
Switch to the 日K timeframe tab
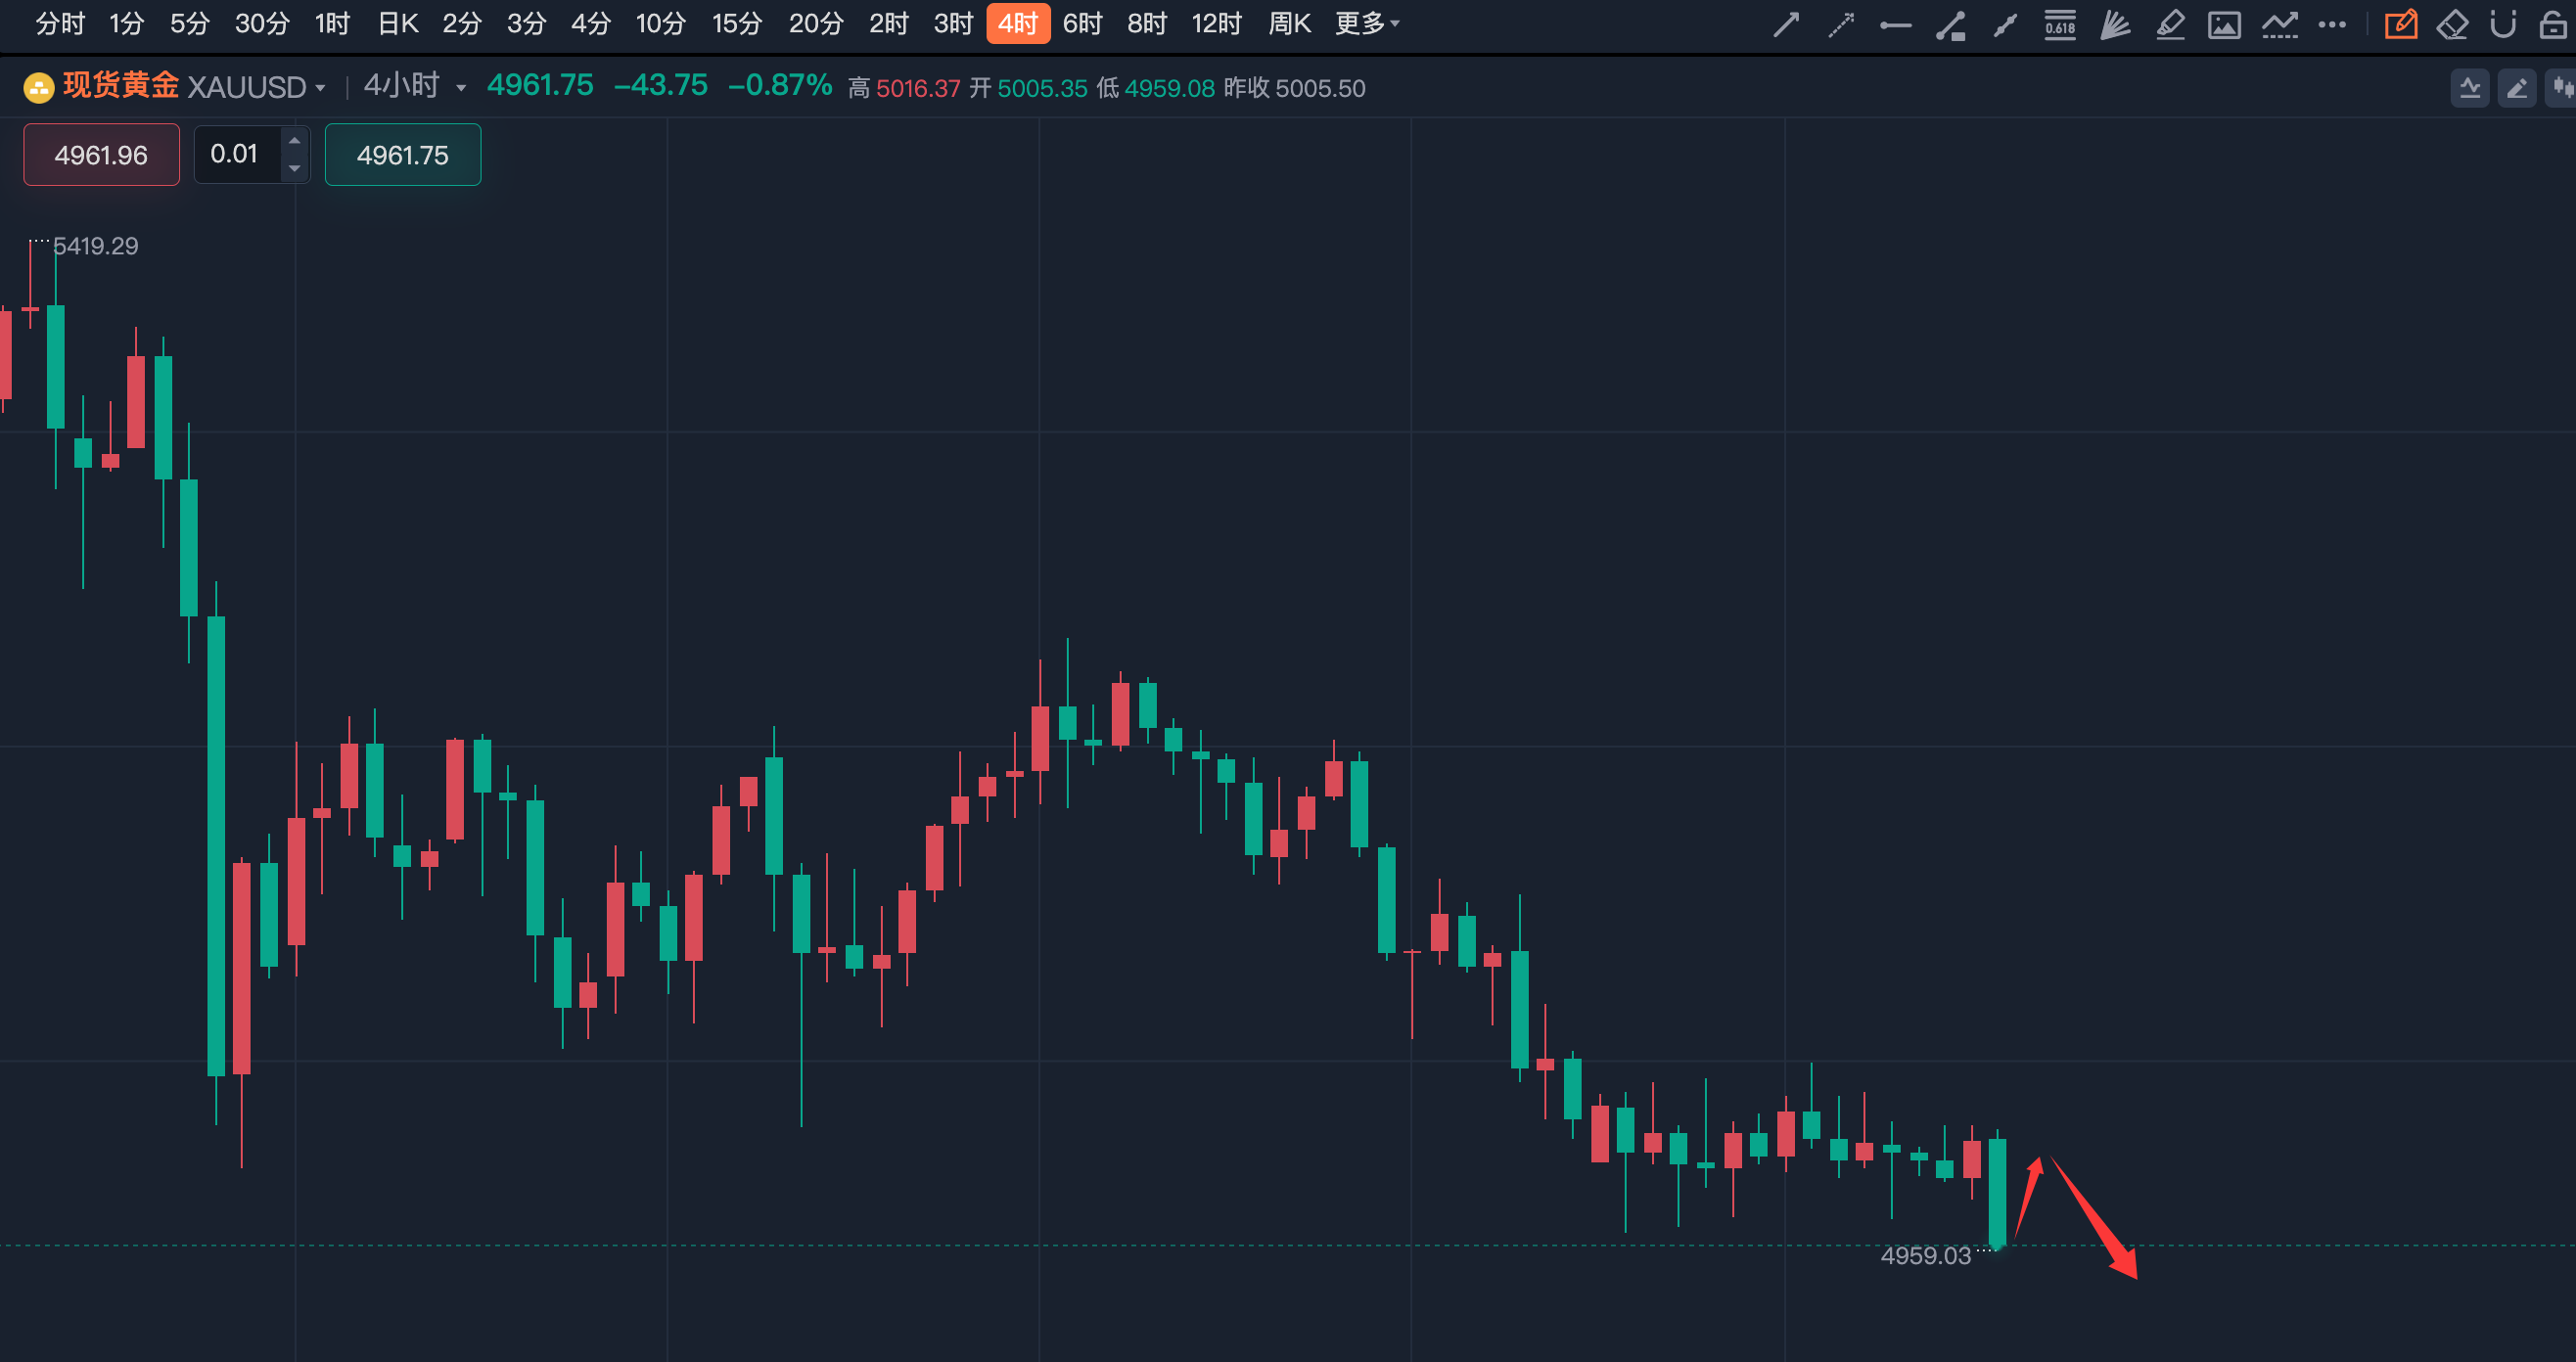pyautogui.click(x=397, y=23)
